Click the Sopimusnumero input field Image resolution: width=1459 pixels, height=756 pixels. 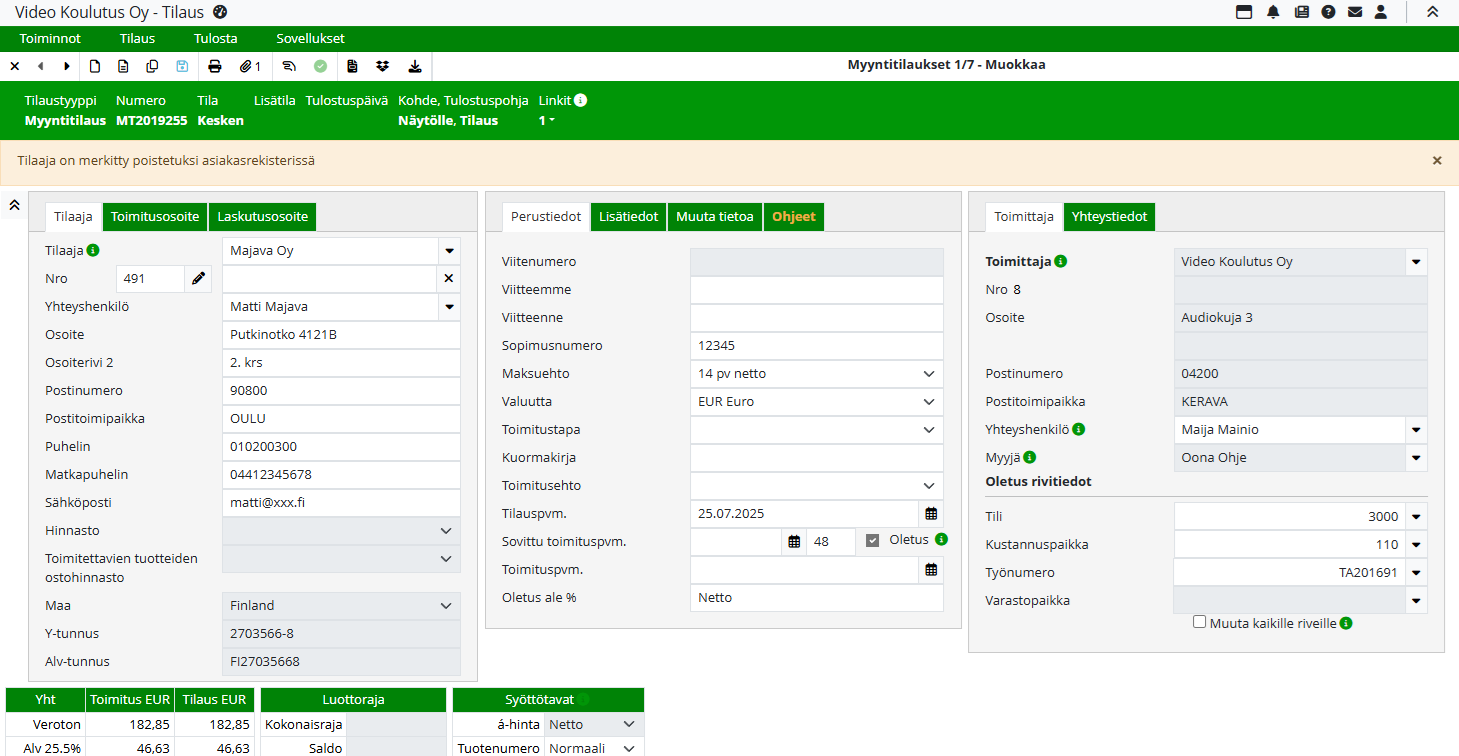[x=816, y=346]
